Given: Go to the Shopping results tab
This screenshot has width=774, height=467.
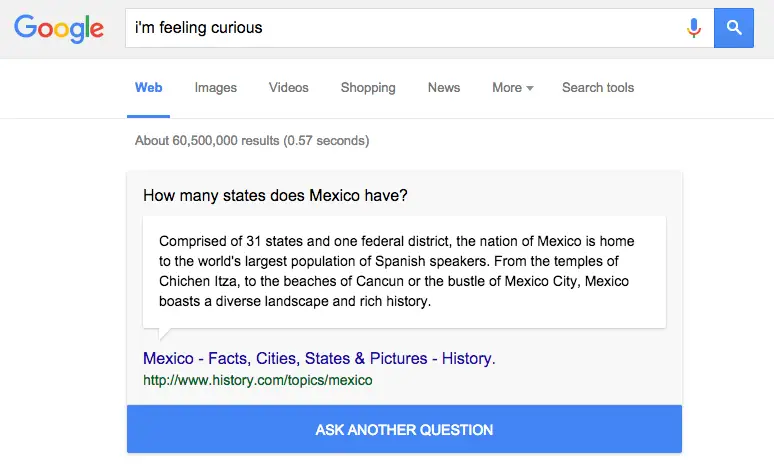Looking at the screenshot, I should [x=368, y=88].
